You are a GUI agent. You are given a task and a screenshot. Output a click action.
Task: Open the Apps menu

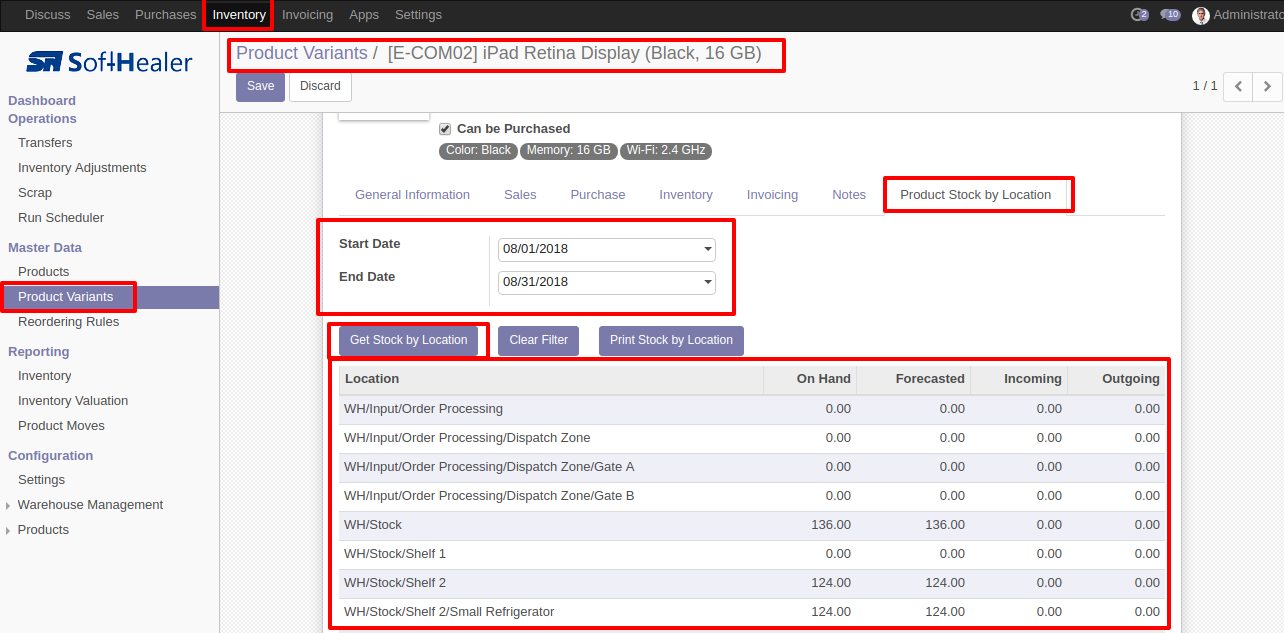[364, 15]
